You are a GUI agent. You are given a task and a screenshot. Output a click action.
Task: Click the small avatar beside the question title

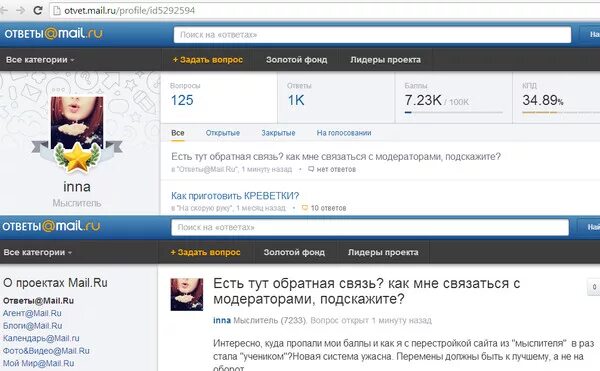click(187, 295)
